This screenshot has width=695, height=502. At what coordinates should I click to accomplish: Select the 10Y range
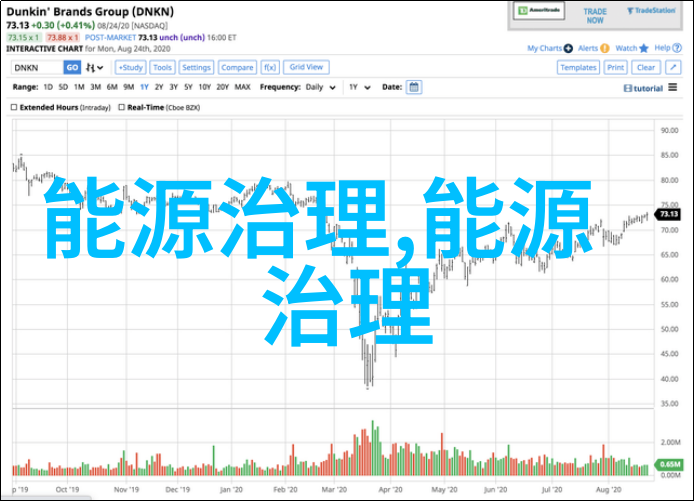(x=204, y=87)
